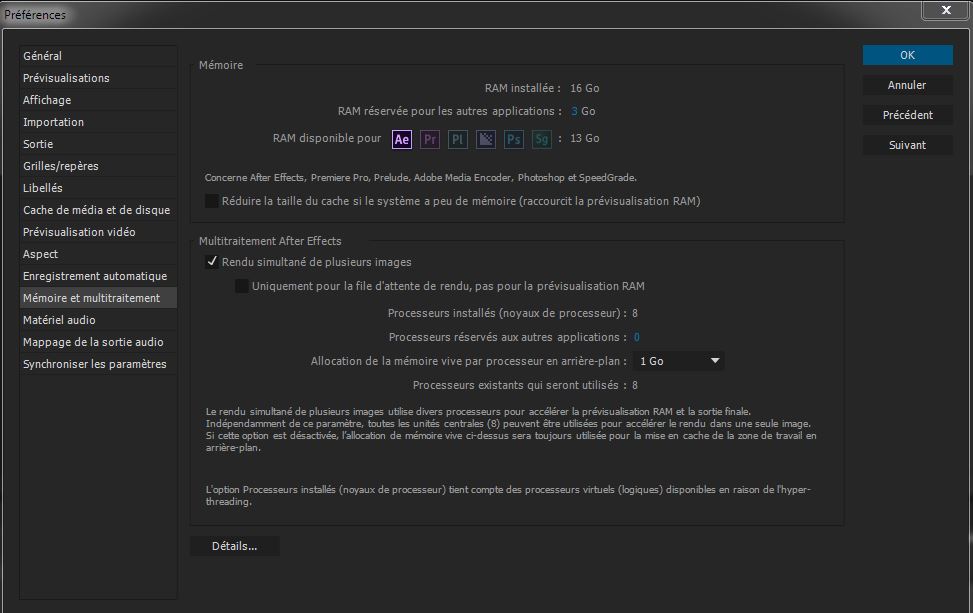Click the Photoshop (Ps) icon
This screenshot has height=613, width=973.
(513, 139)
